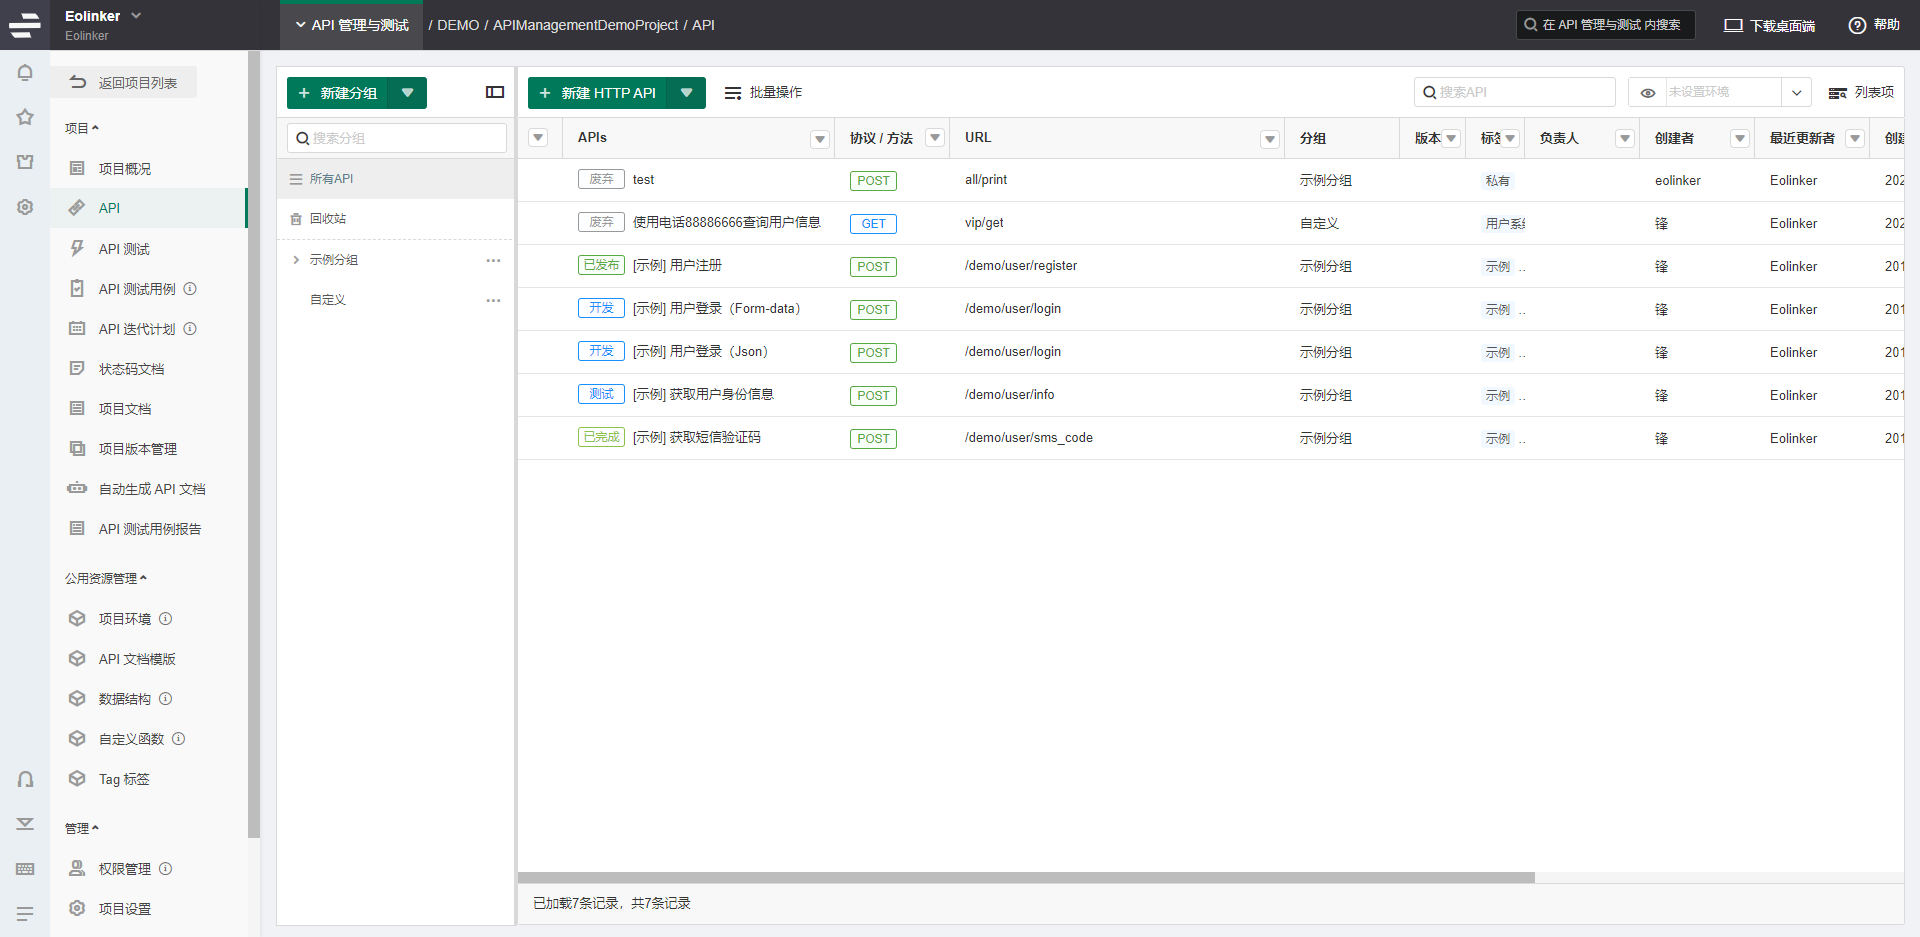1920x937 pixels.
Task: Click 返回项目列表 back button
Action: (124, 83)
